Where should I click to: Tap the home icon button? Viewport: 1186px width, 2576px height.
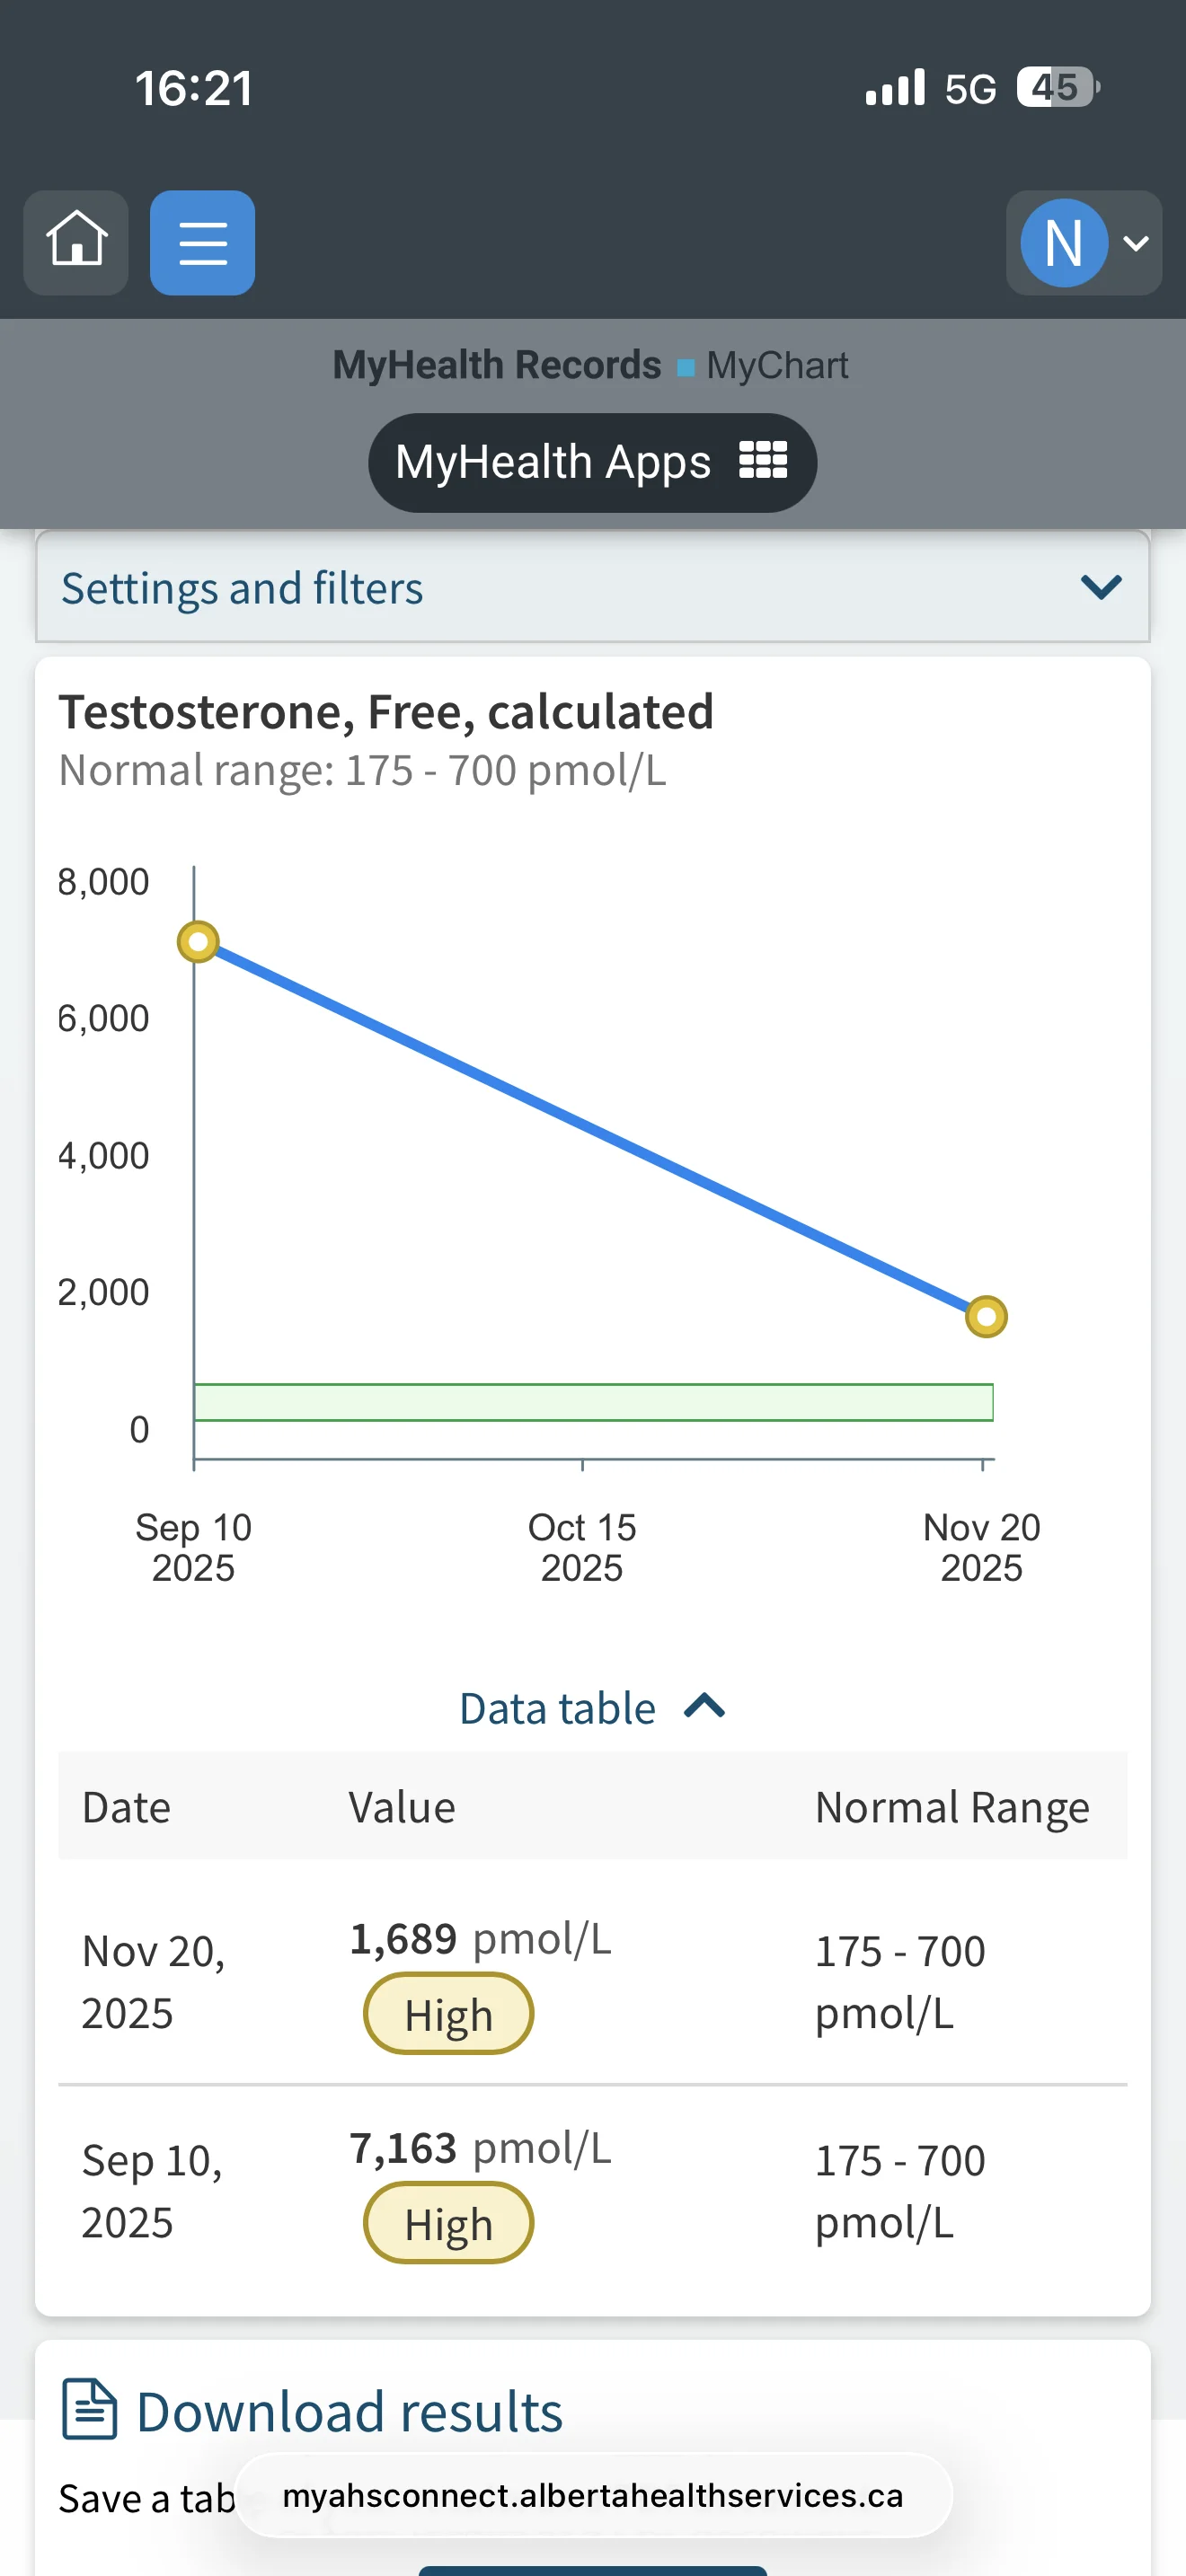click(x=76, y=242)
